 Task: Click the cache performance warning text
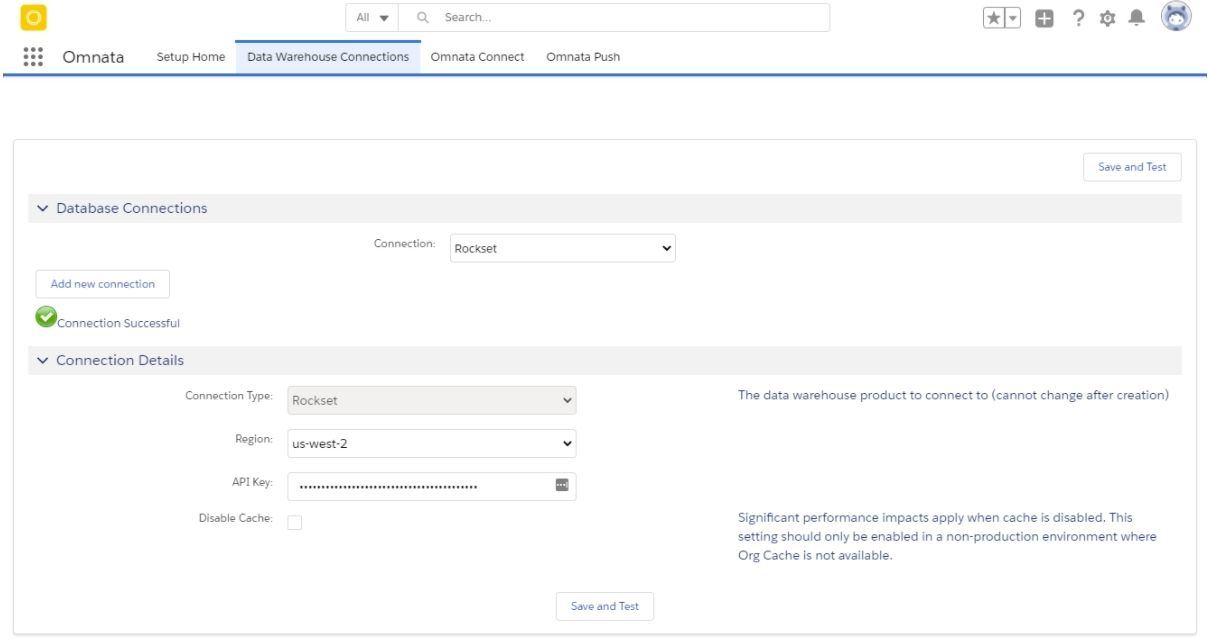pos(947,537)
